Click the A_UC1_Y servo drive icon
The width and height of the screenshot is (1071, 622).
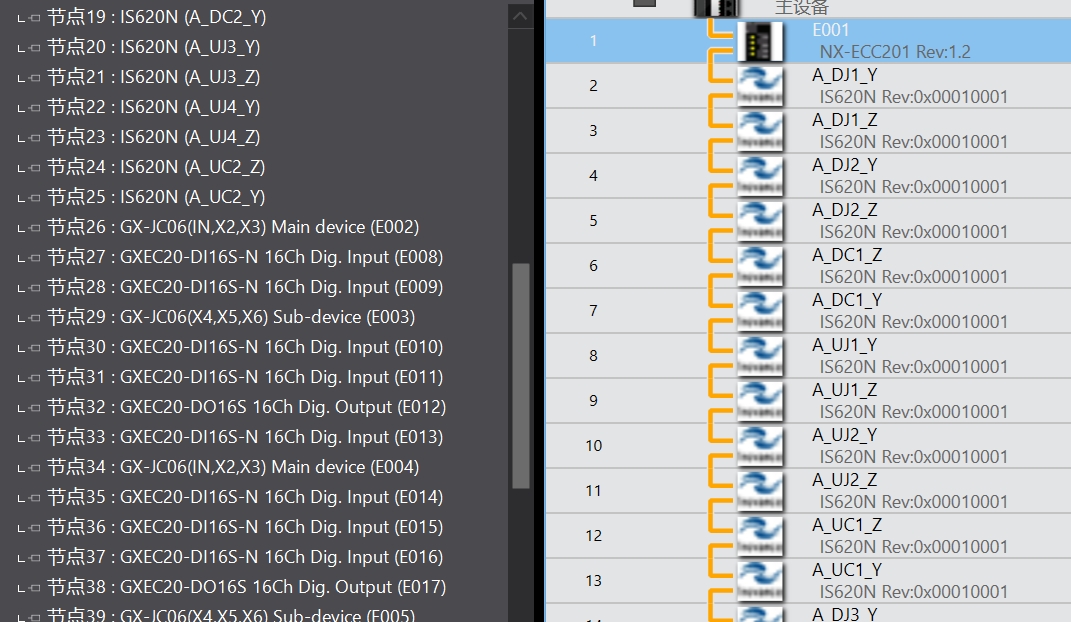pos(760,582)
